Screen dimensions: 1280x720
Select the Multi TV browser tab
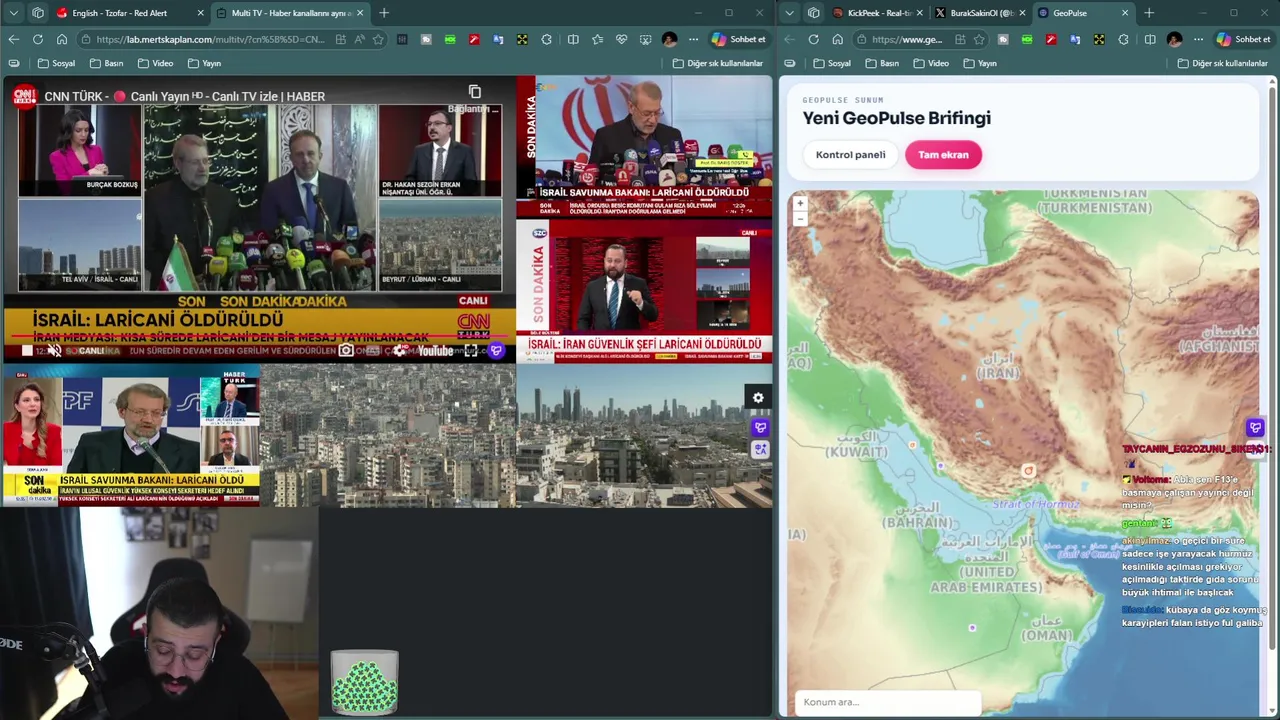coord(290,13)
